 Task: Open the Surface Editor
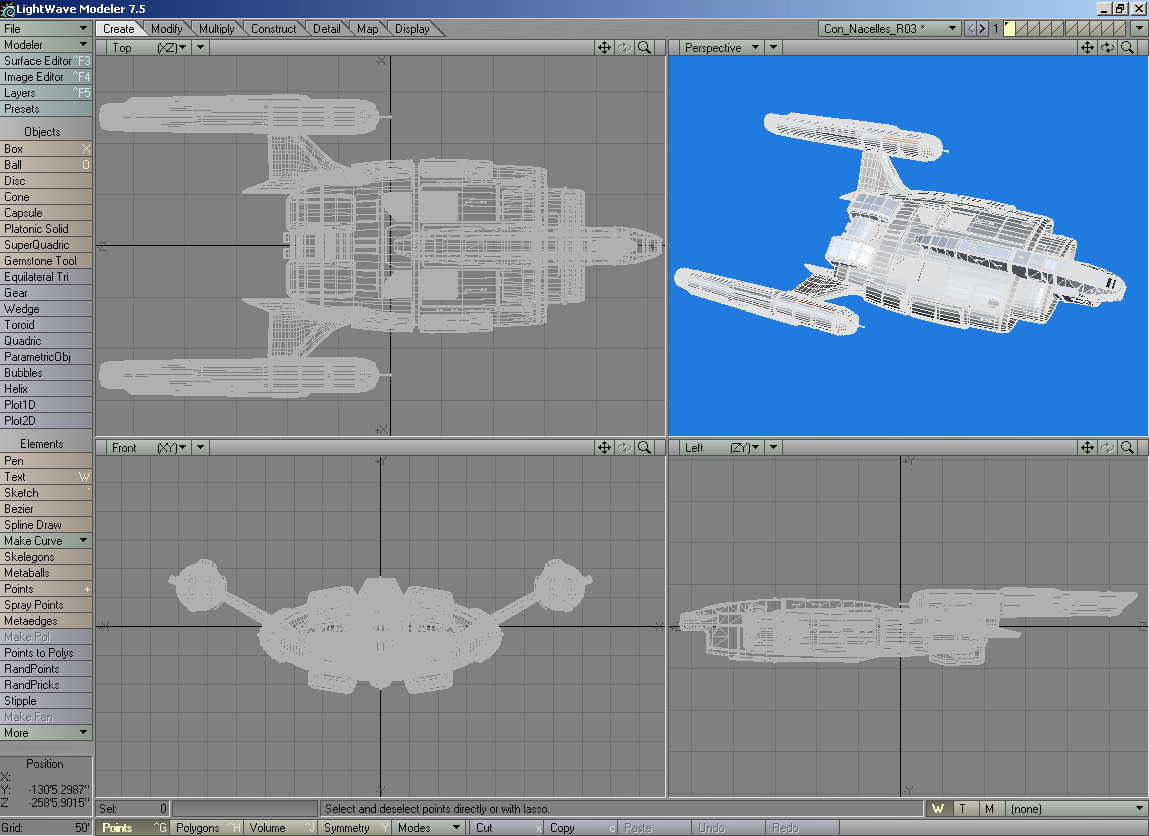[x=46, y=61]
